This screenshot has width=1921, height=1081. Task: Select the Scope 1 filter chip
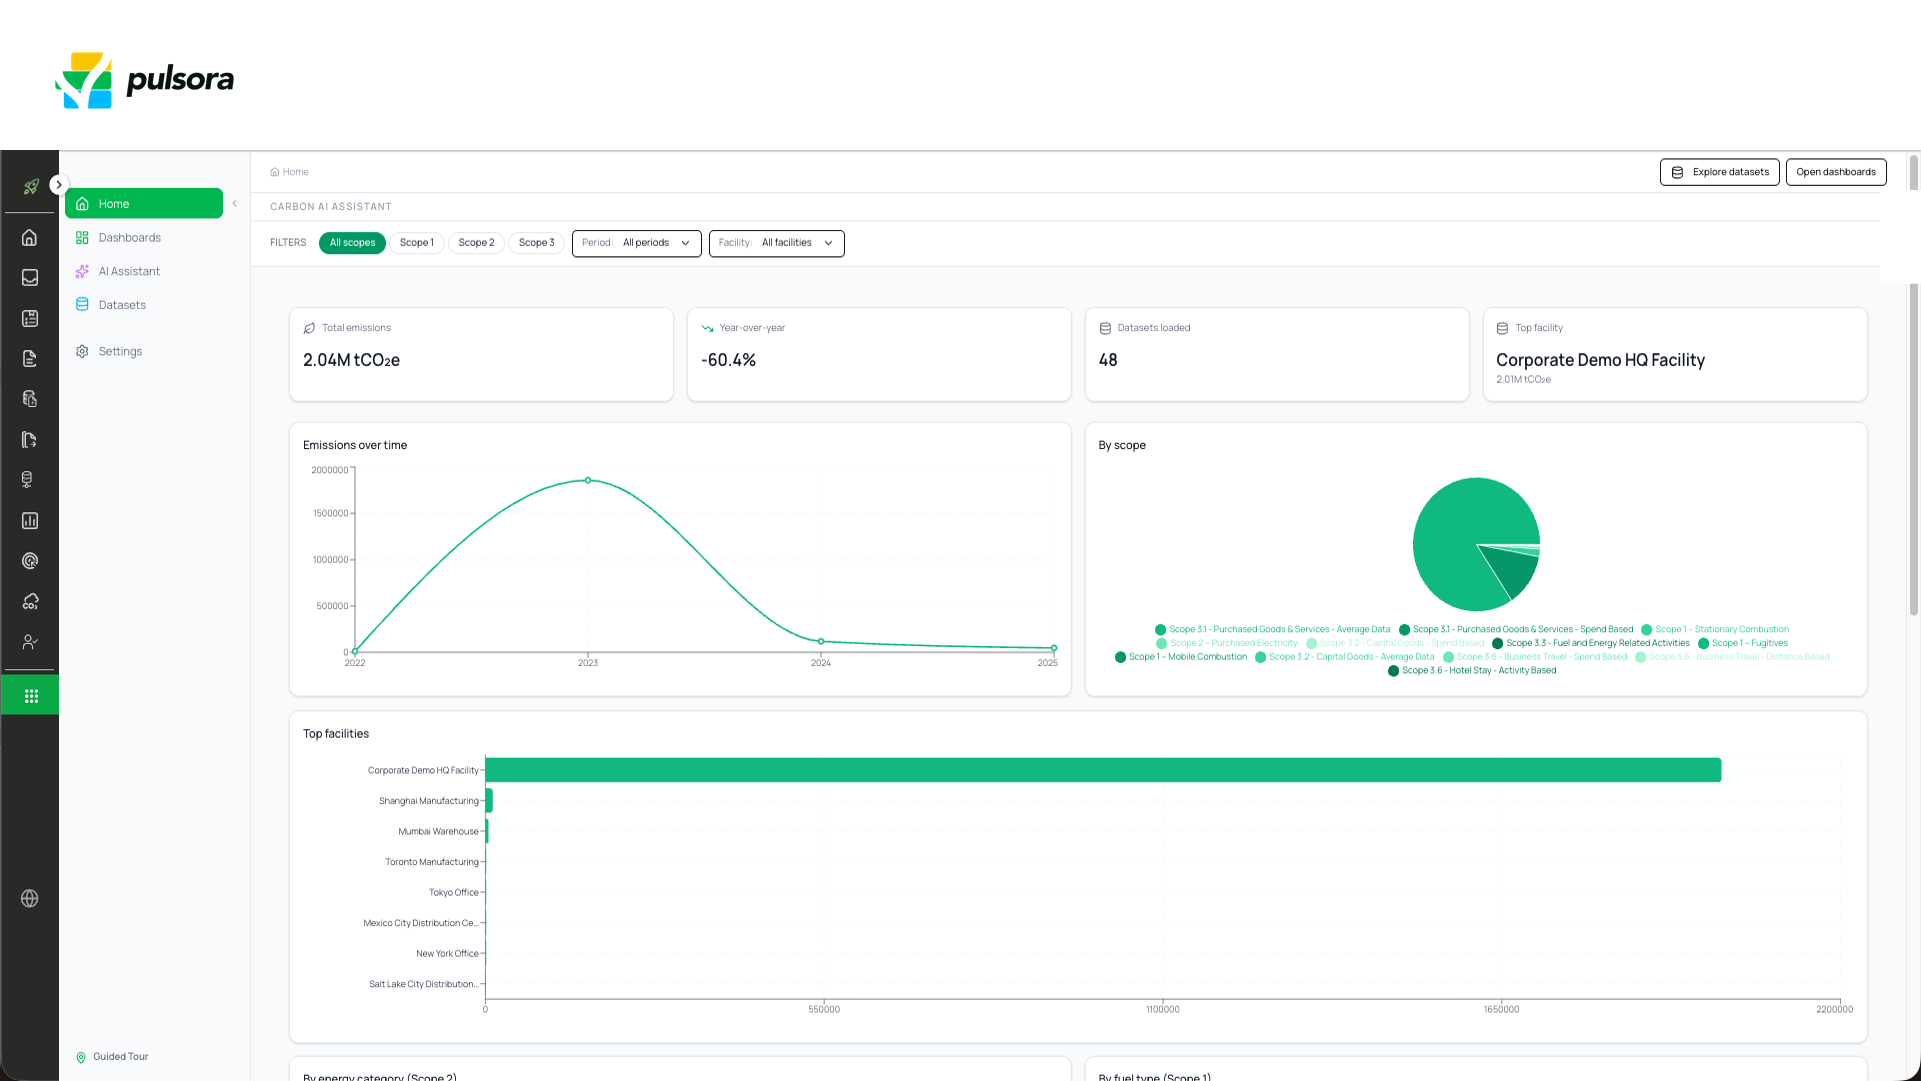pyautogui.click(x=416, y=243)
